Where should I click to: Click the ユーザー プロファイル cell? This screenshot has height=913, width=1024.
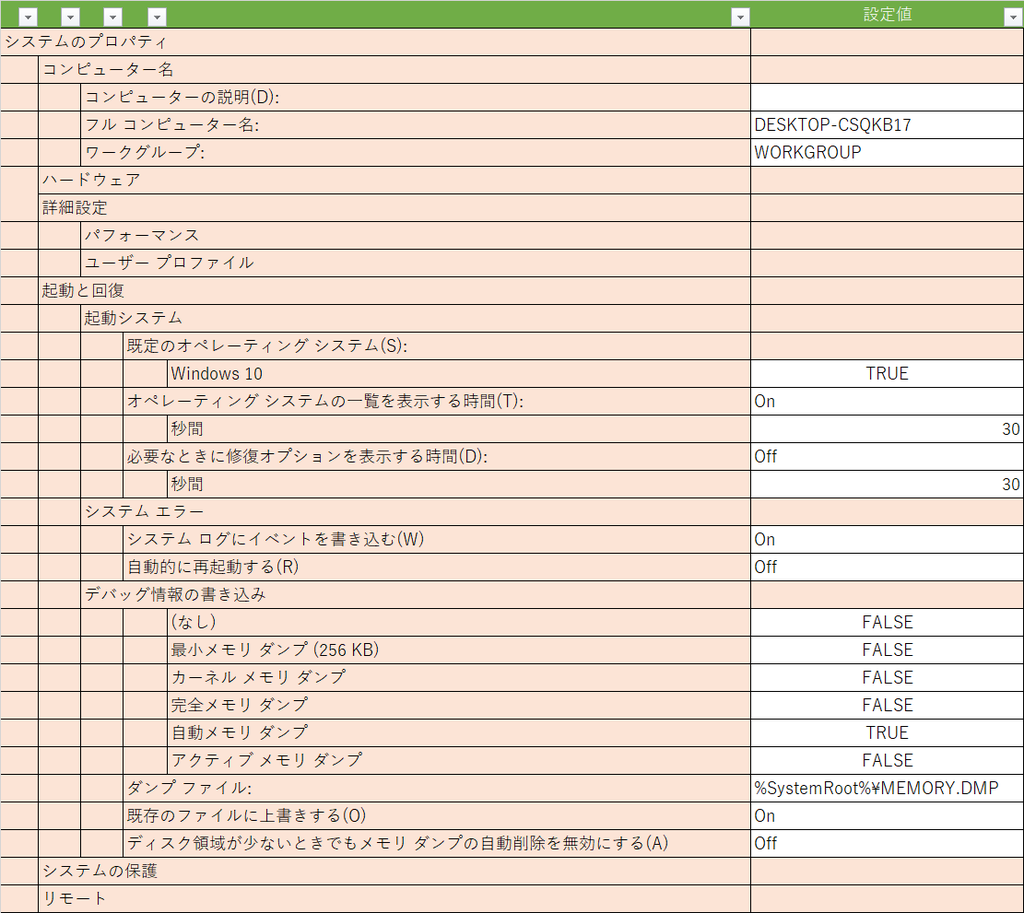415,263
